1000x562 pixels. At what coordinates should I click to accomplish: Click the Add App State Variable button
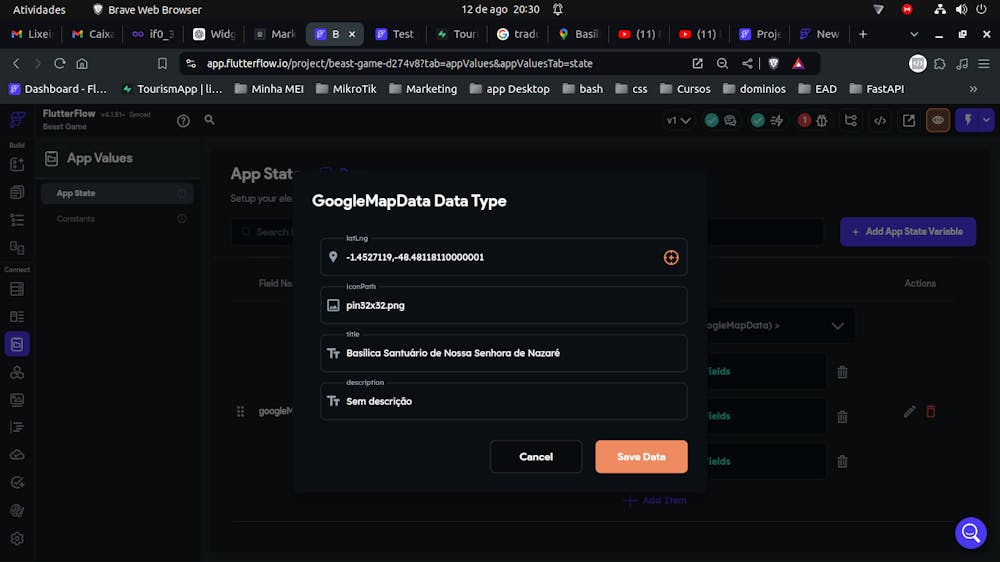(x=907, y=232)
